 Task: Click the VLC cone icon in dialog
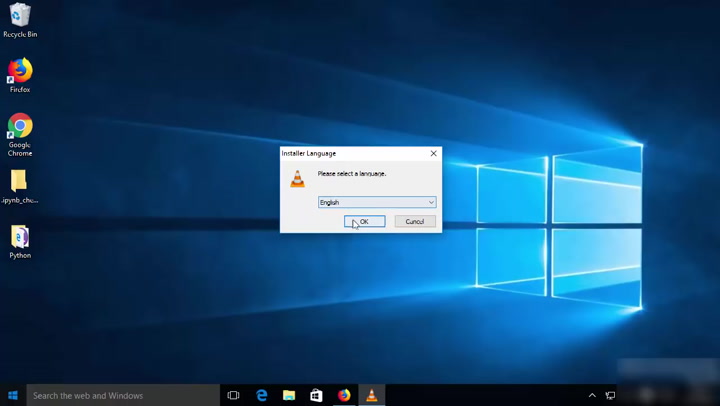tap(297, 179)
